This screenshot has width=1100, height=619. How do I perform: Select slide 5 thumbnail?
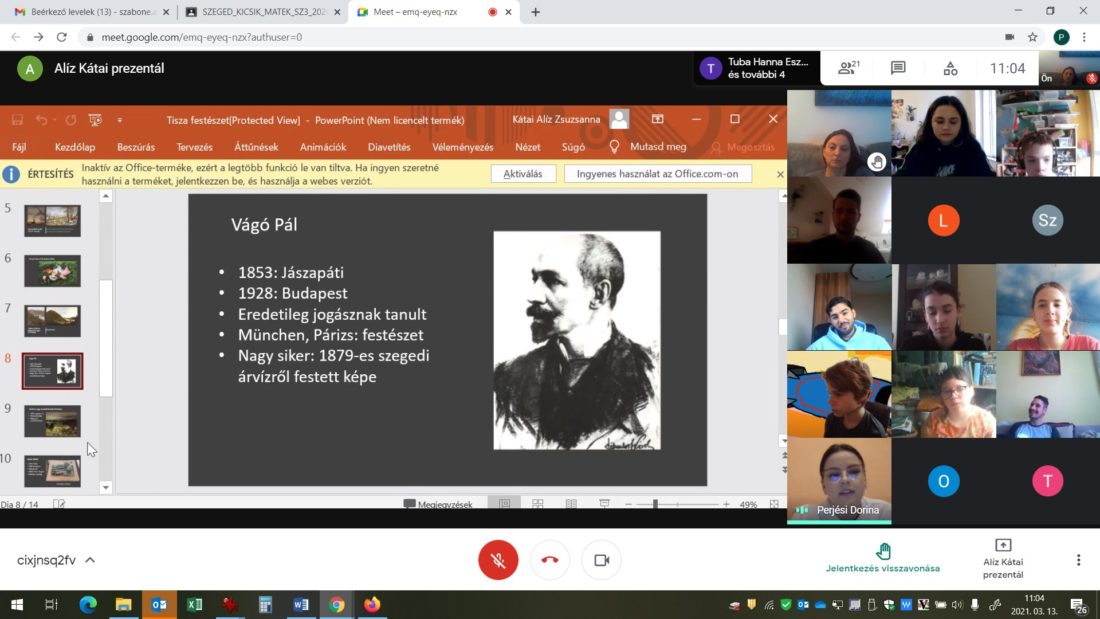53,220
